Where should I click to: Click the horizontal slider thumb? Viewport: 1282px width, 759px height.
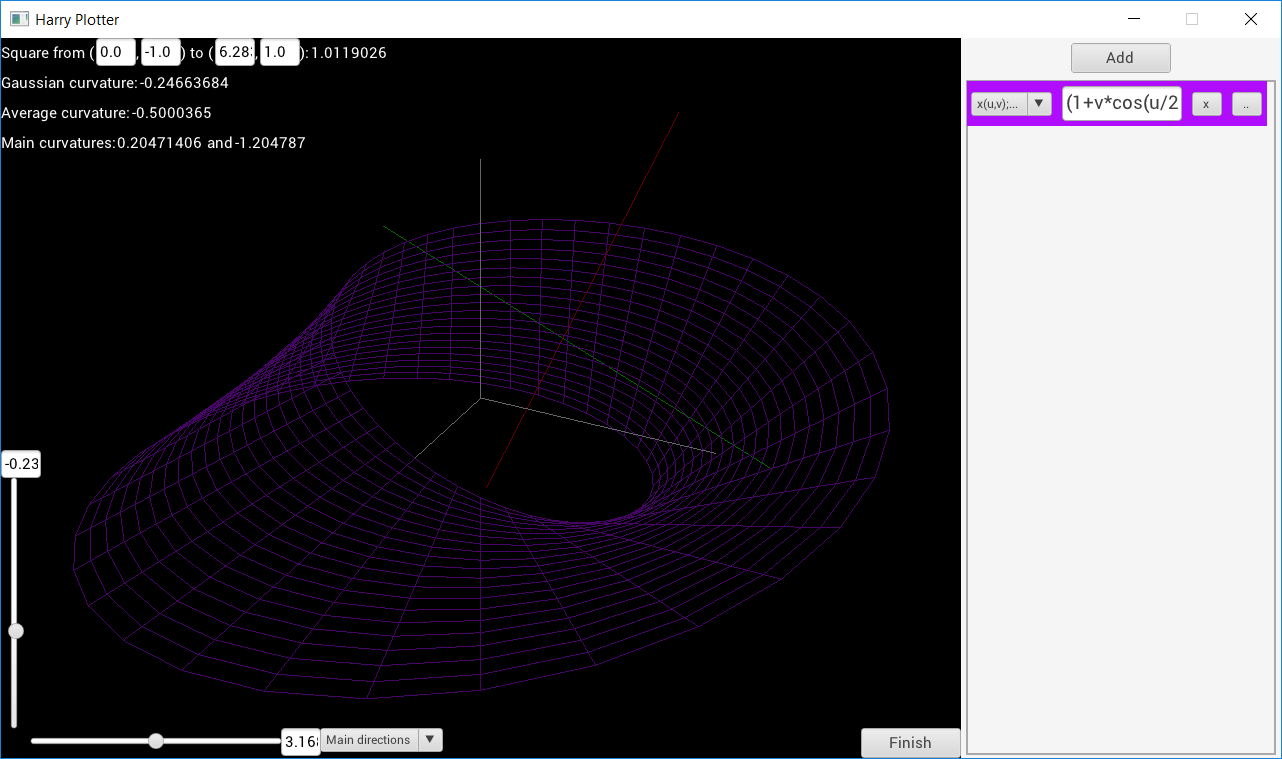[156, 741]
